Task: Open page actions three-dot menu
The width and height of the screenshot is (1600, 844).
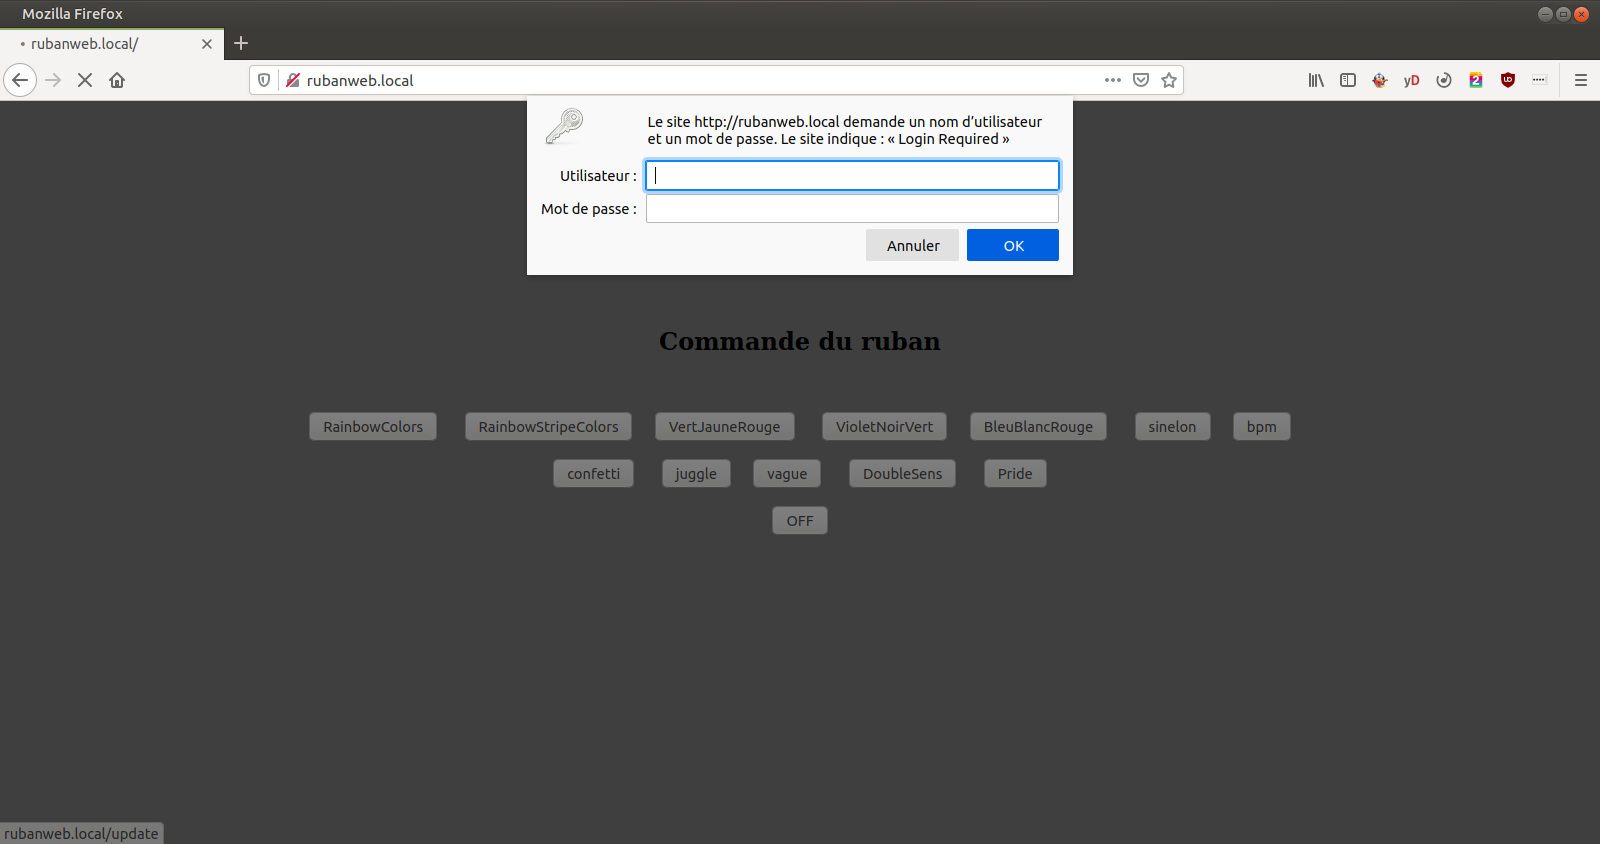Action: click(1113, 80)
